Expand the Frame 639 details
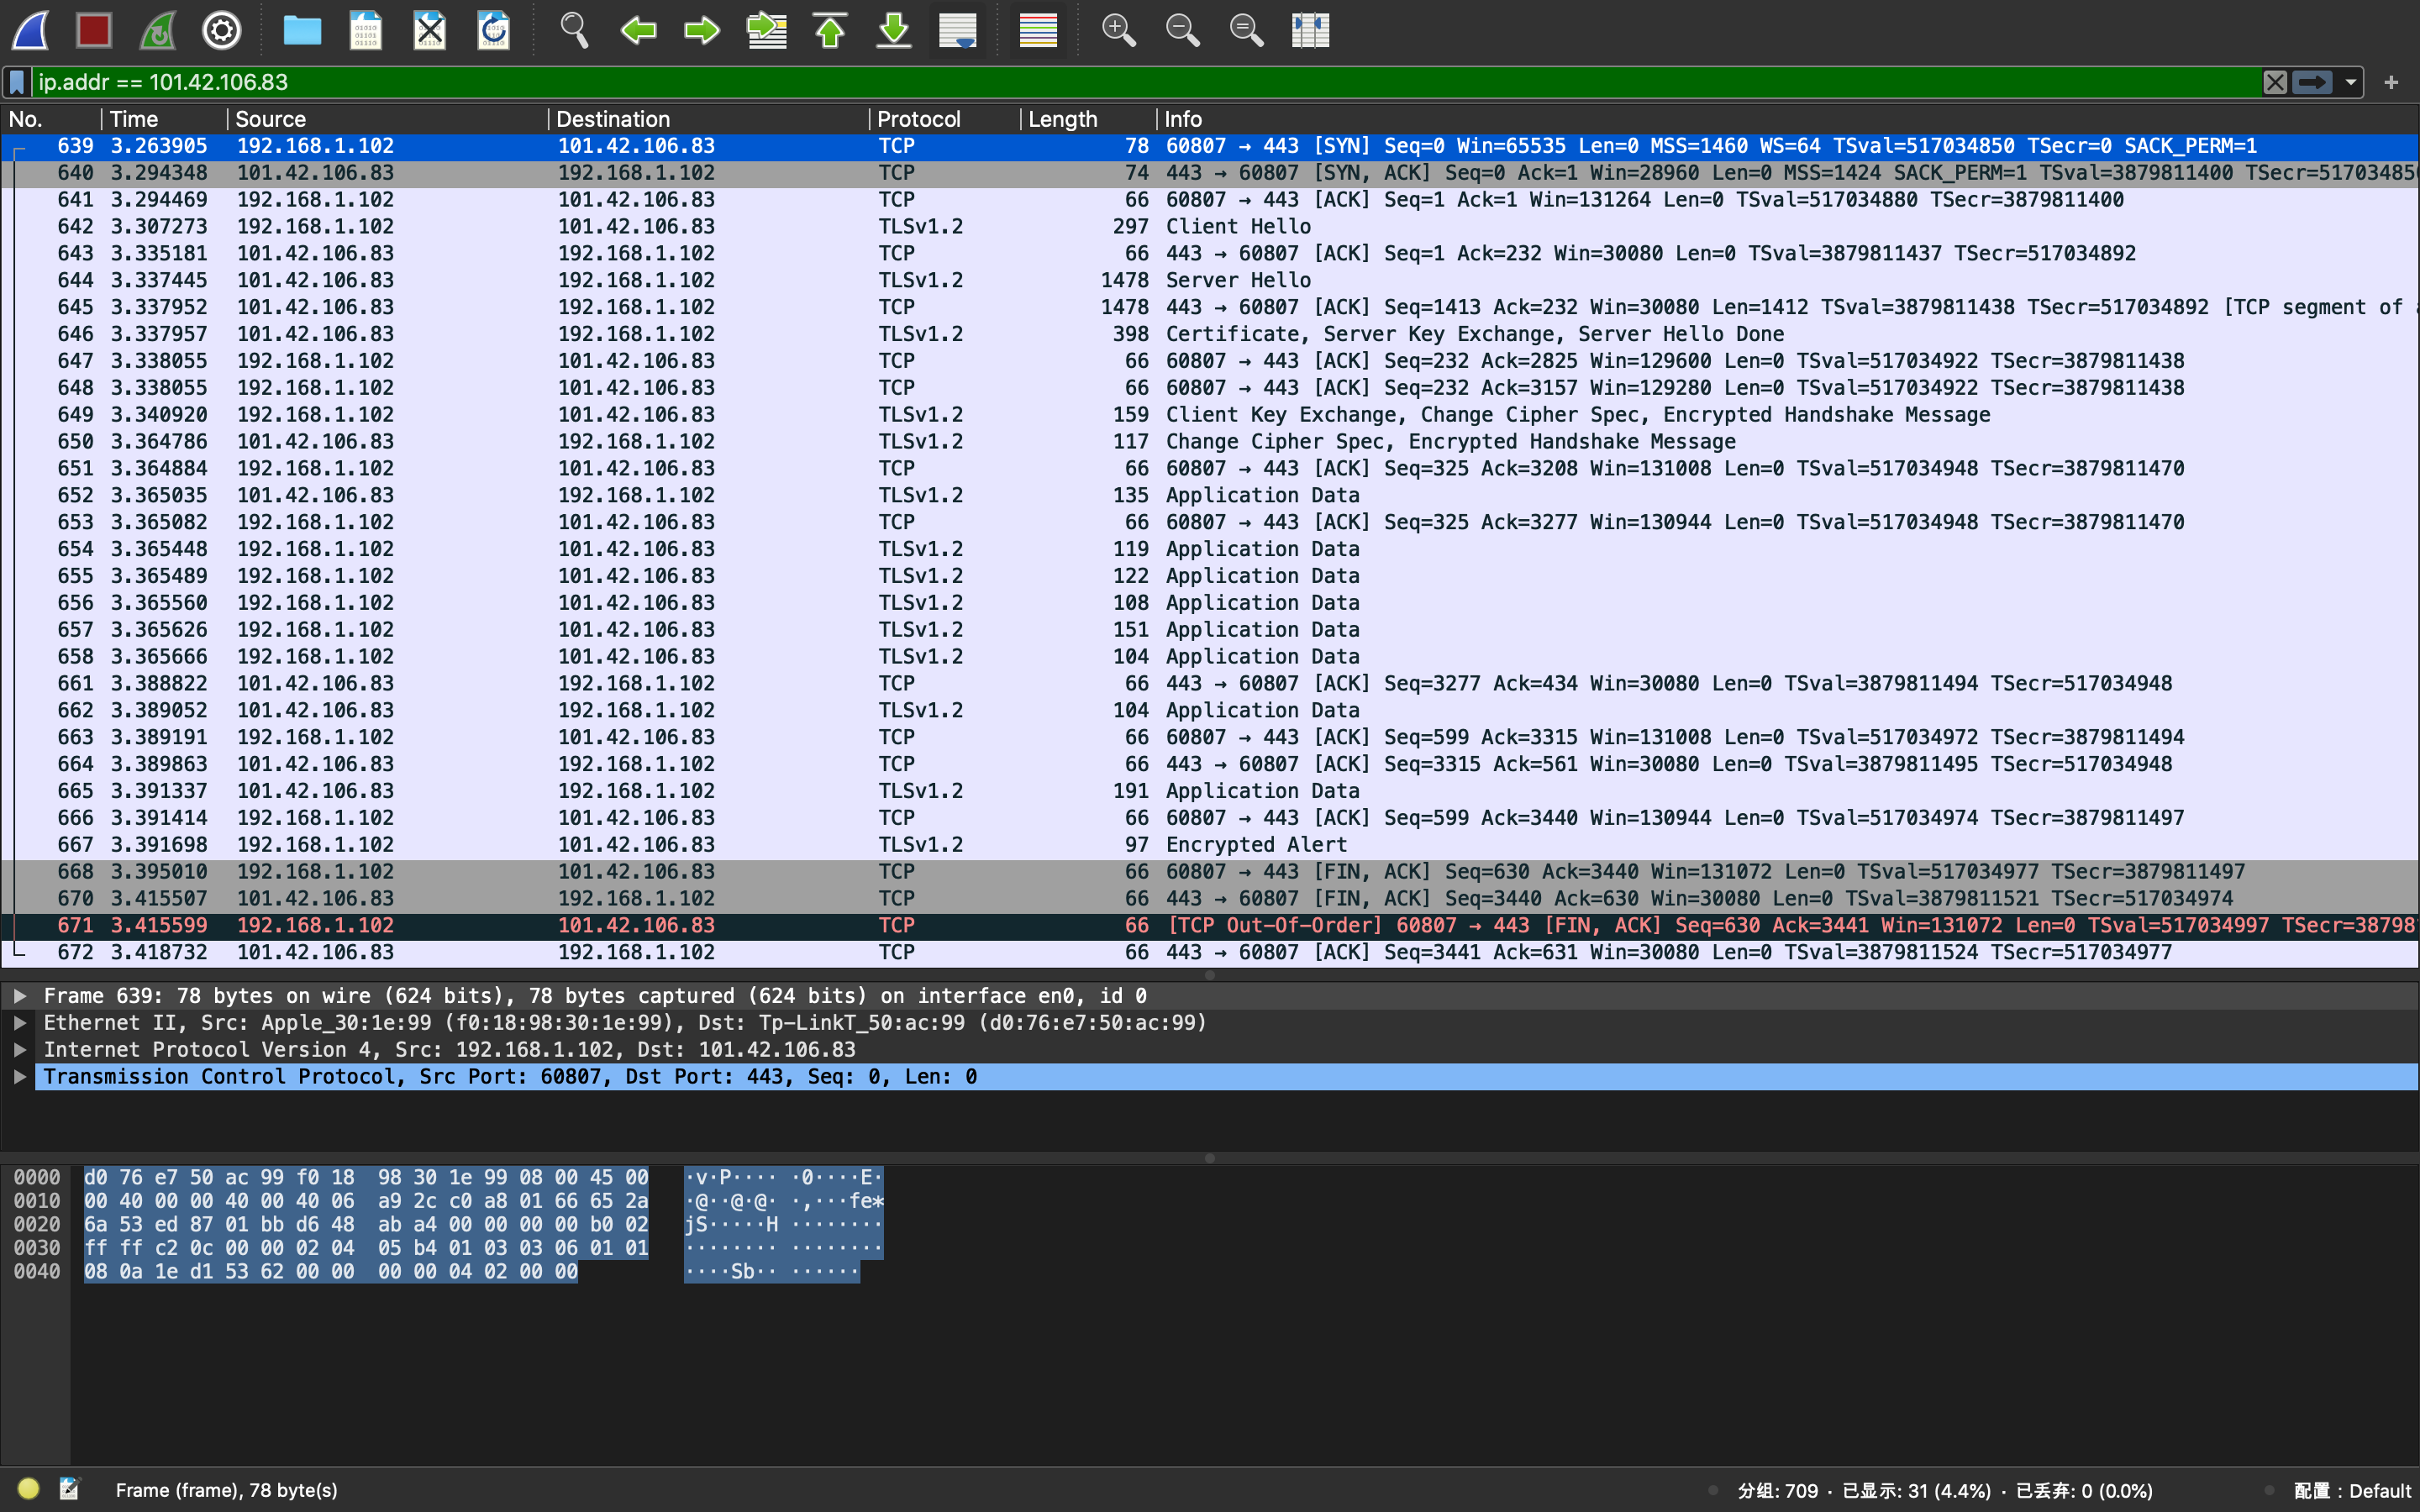 [x=19, y=996]
